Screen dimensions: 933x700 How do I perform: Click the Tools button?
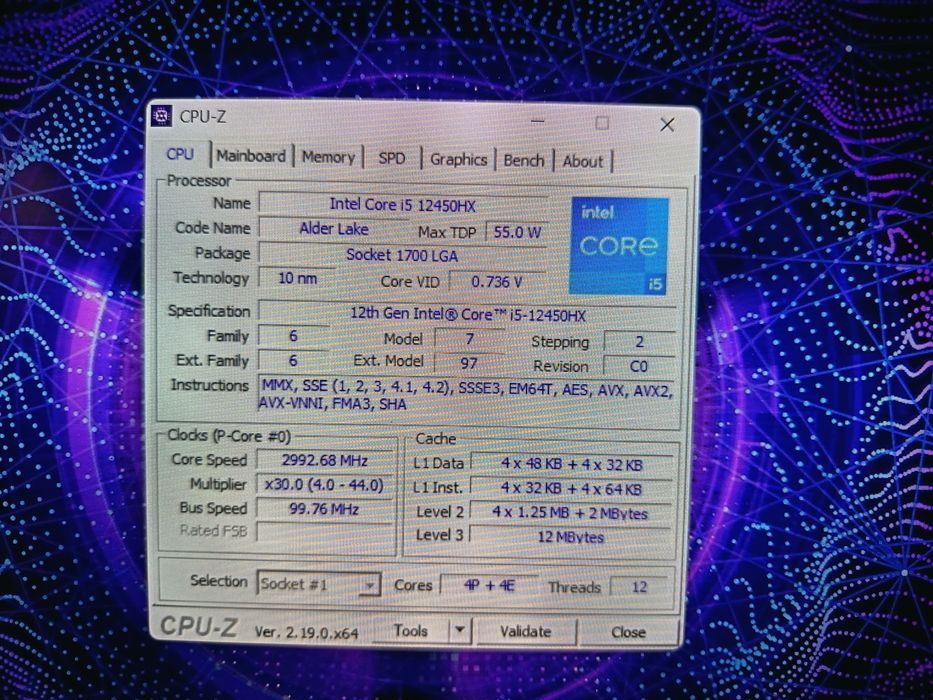(410, 631)
